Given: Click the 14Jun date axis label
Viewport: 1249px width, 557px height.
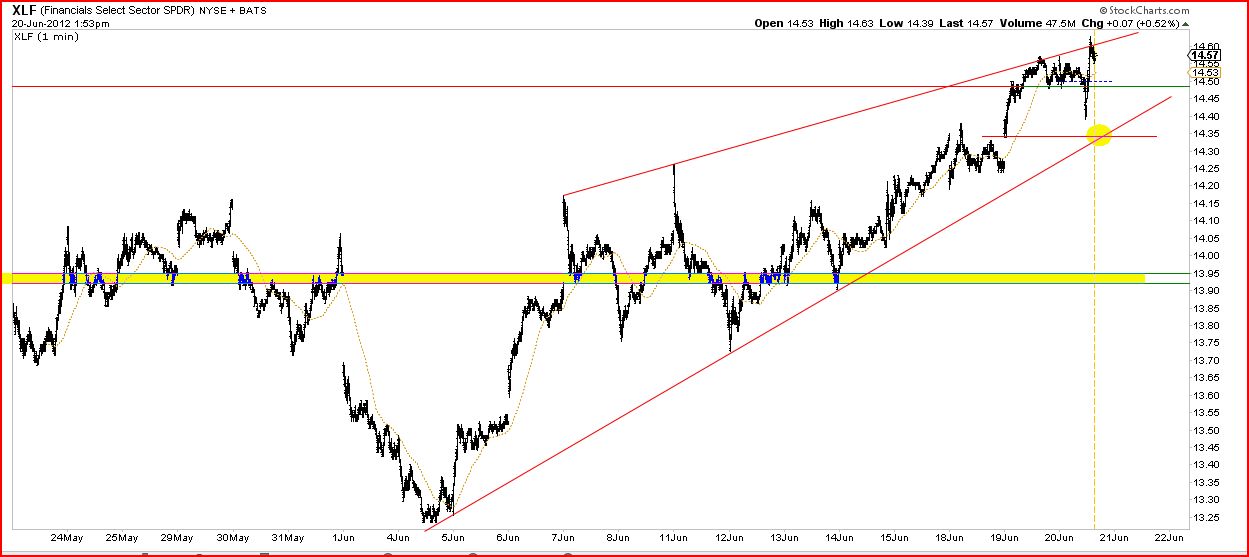Looking at the screenshot, I should (x=840, y=536).
